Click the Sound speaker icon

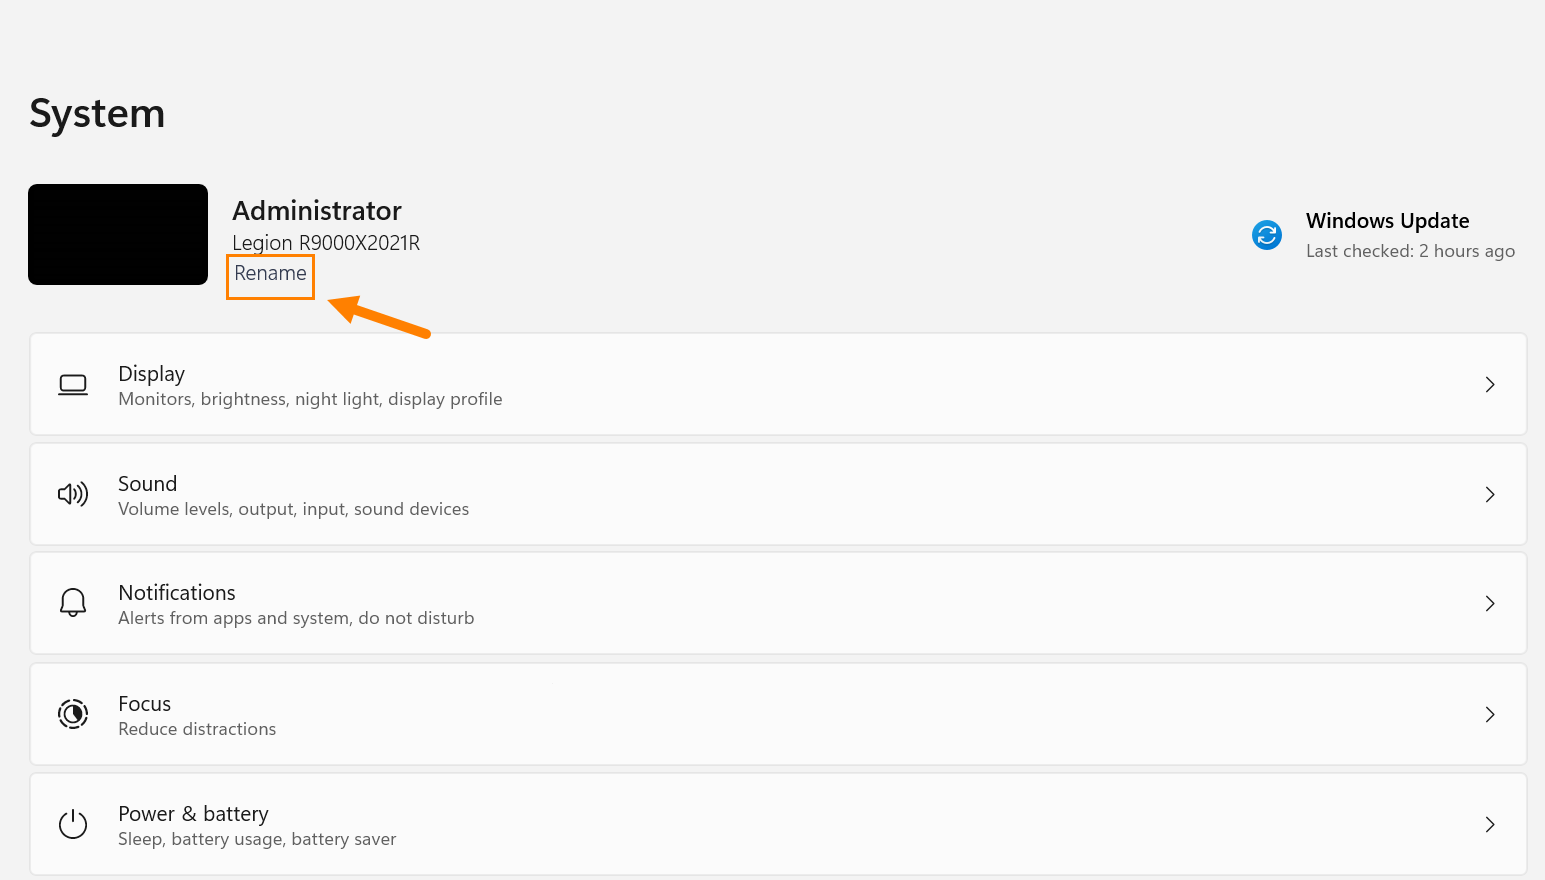[x=73, y=494]
